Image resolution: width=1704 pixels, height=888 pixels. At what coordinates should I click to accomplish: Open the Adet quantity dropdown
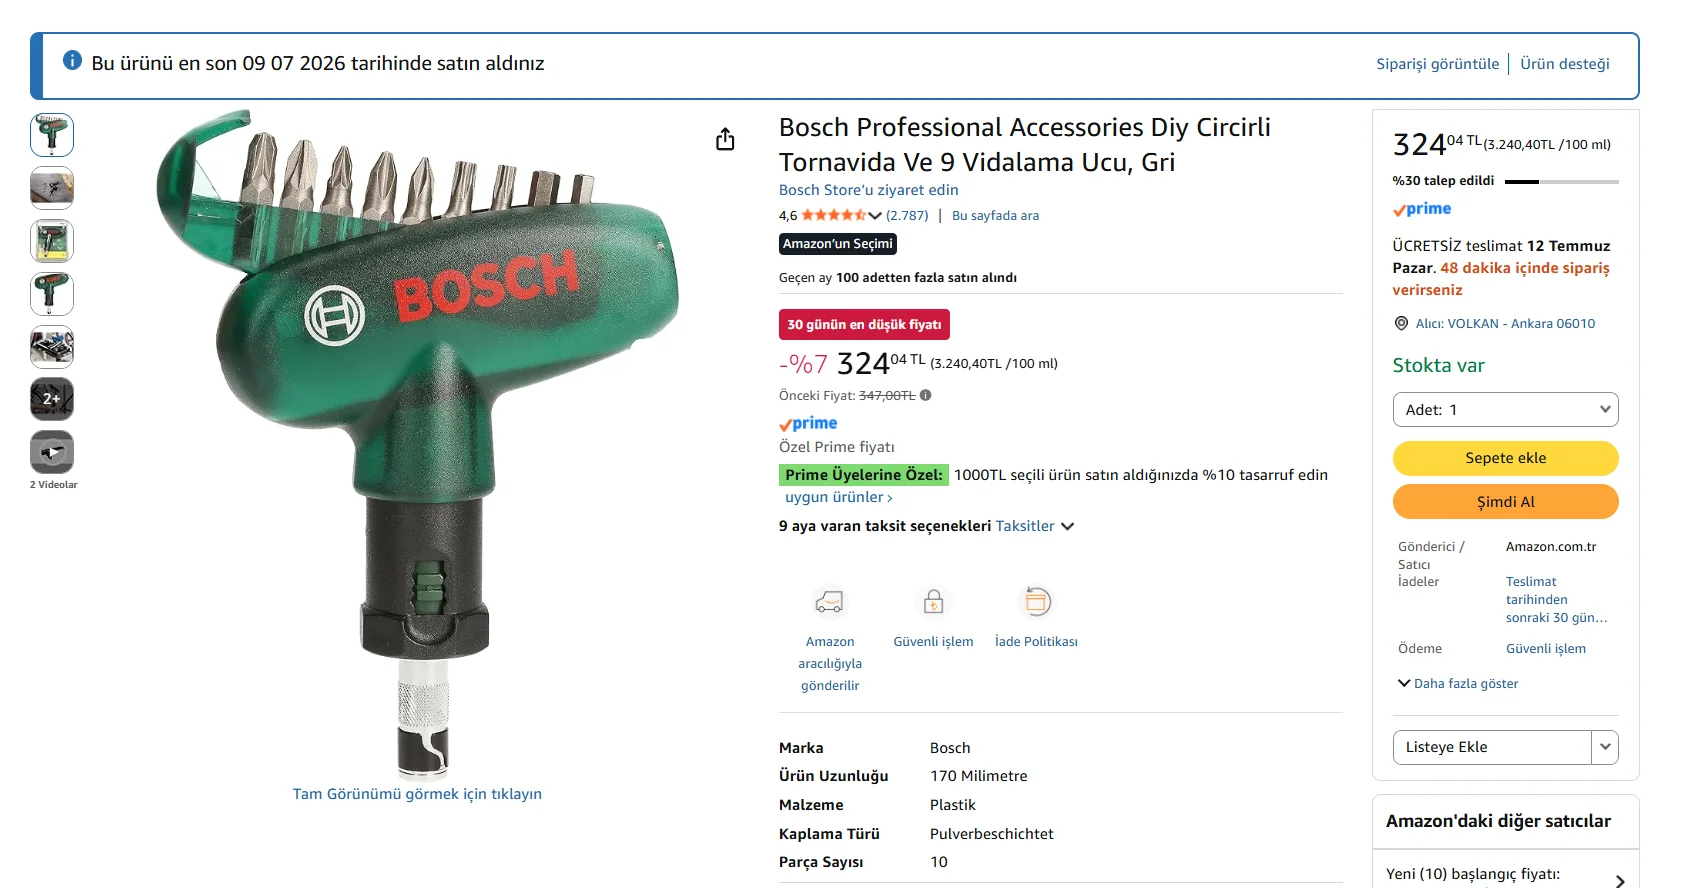(1505, 410)
